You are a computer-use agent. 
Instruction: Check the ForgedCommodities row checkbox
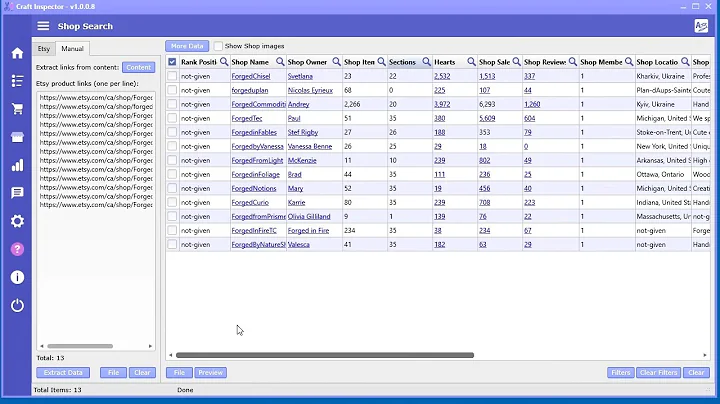point(172,104)
